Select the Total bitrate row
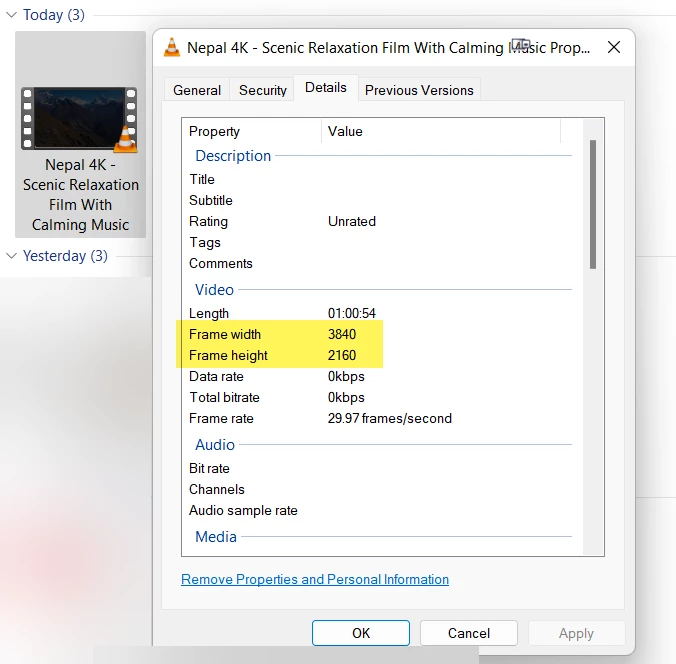This screenshot has height=664, width=676. pyautogui.click(x=381, y=398)
